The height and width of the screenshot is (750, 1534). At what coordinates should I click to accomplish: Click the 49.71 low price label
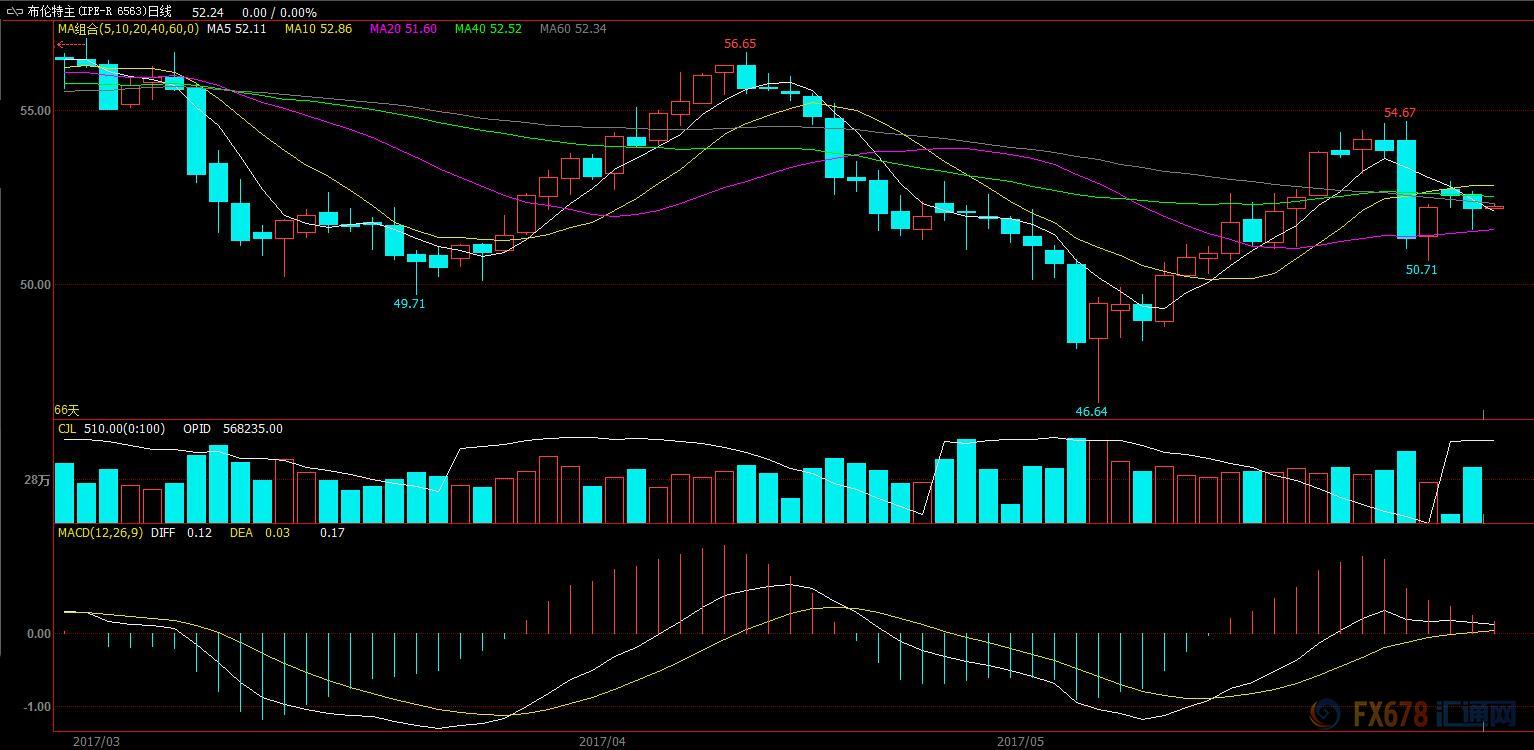coord(409,303)
